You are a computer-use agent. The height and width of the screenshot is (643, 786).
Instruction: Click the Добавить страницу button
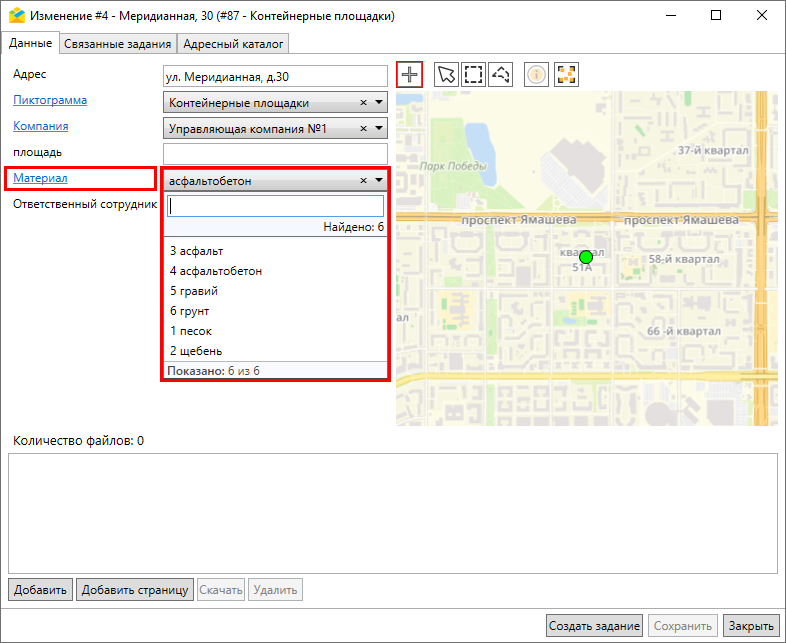[135, 590]
